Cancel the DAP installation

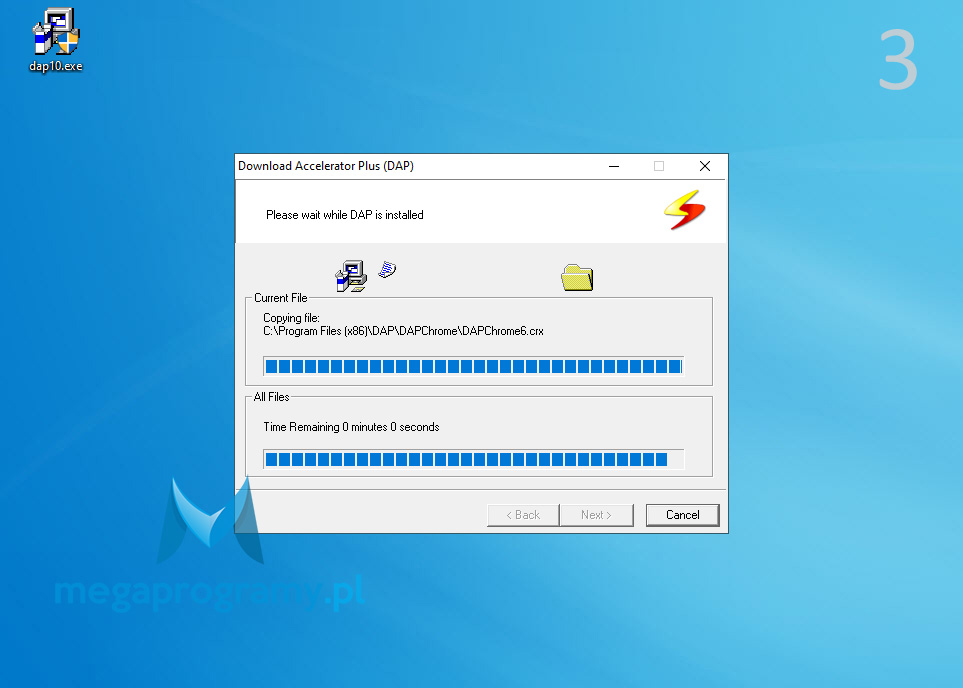click(x=682, y=515)
